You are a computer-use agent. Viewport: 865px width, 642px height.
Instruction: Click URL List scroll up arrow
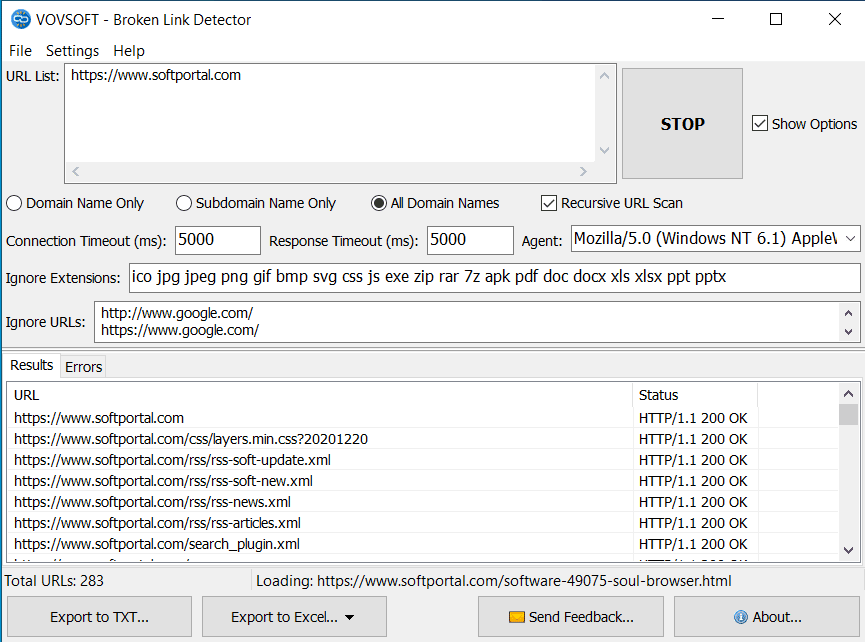(x=605, y=76)
